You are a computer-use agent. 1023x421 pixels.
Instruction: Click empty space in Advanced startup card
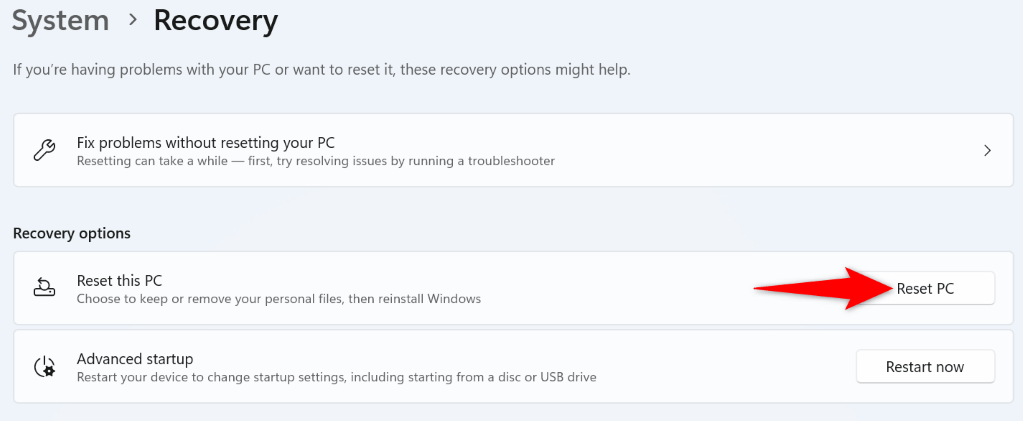(x=730, y=367)
